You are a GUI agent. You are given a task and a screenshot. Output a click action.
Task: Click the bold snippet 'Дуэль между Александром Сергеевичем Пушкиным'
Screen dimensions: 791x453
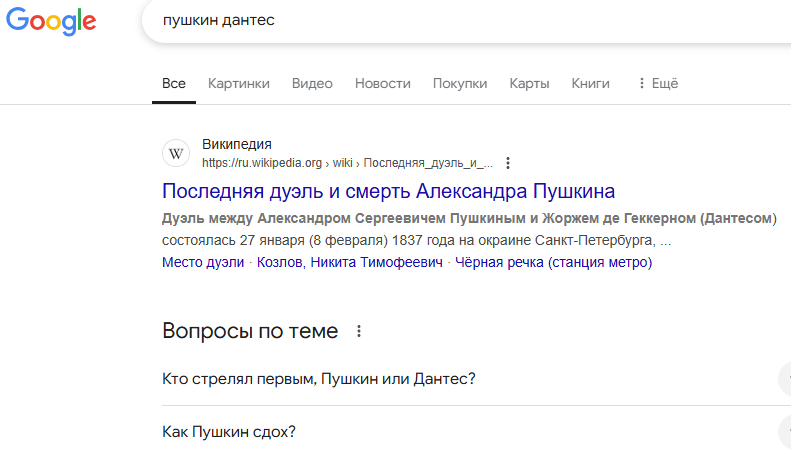tap(344, 218)
